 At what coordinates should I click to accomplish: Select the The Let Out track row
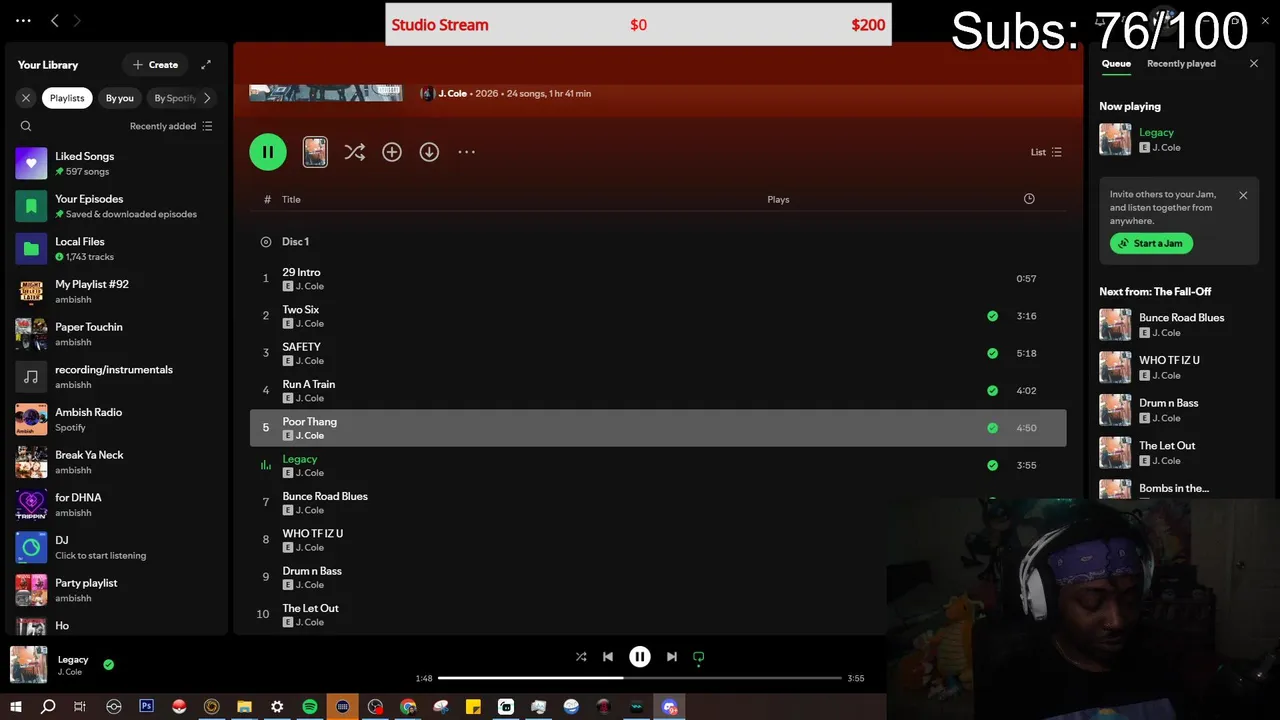click(x=658, y=614)
